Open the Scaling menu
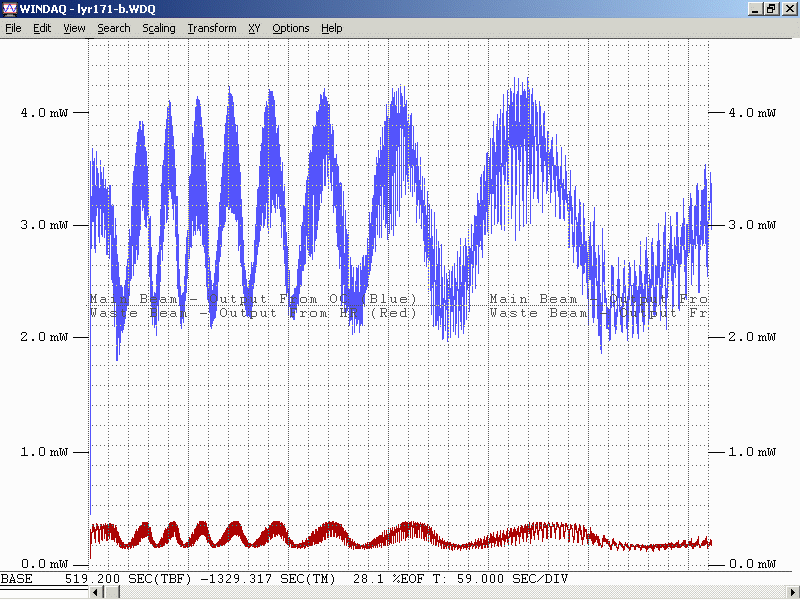 [158, 28]
